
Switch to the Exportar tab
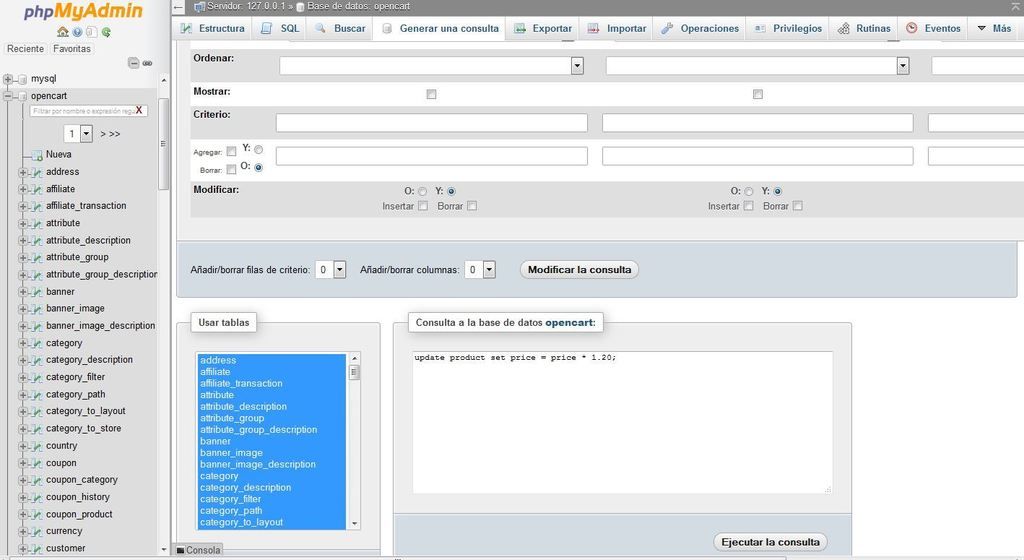pos(543,28)
